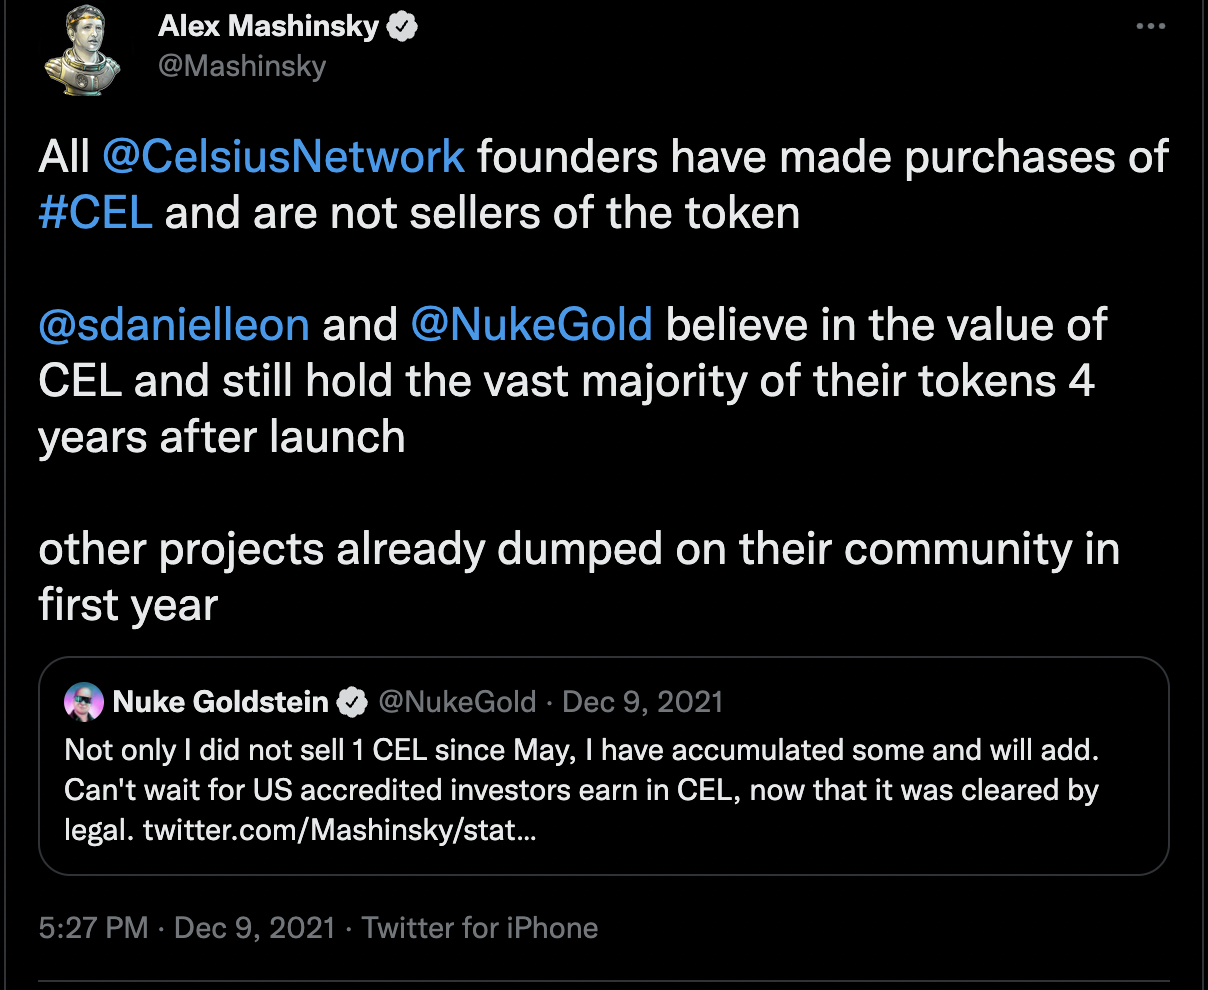Click the 'other projects already dumped' line
The width and height of the screenshot is (1208, 990).
pos(578,549)
